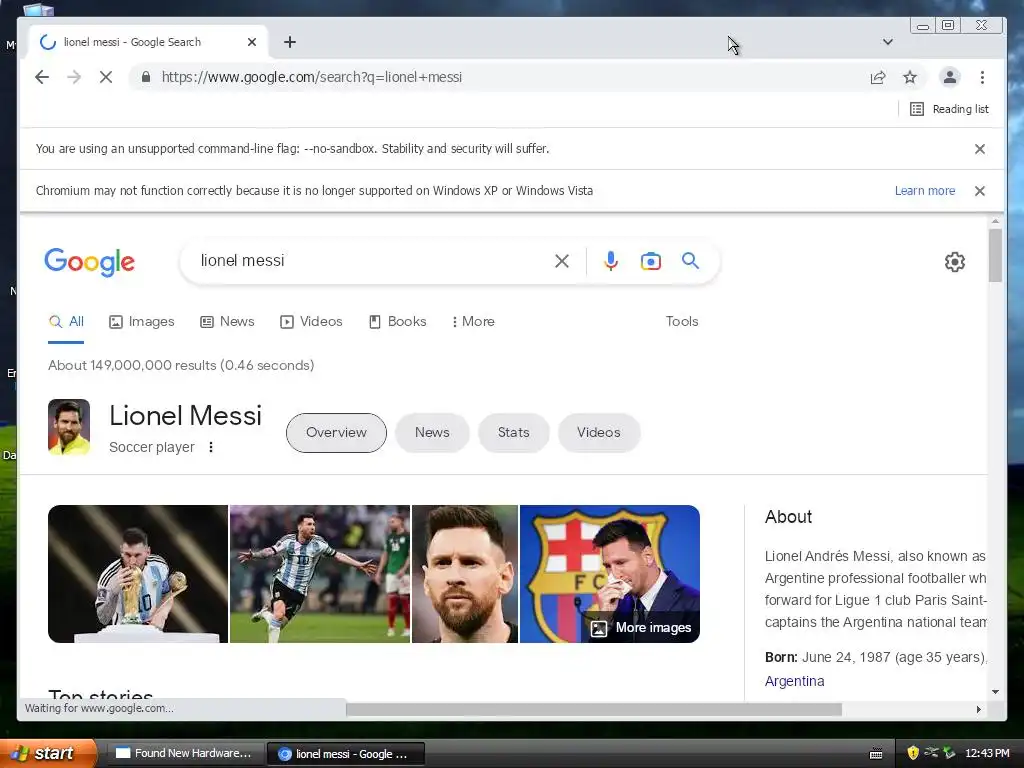Image resolution: width=1024 pixels, height=768 pixels.
Task: Open image of Messi celebrating in Argentina kit
Action: [x=320, y=573]
